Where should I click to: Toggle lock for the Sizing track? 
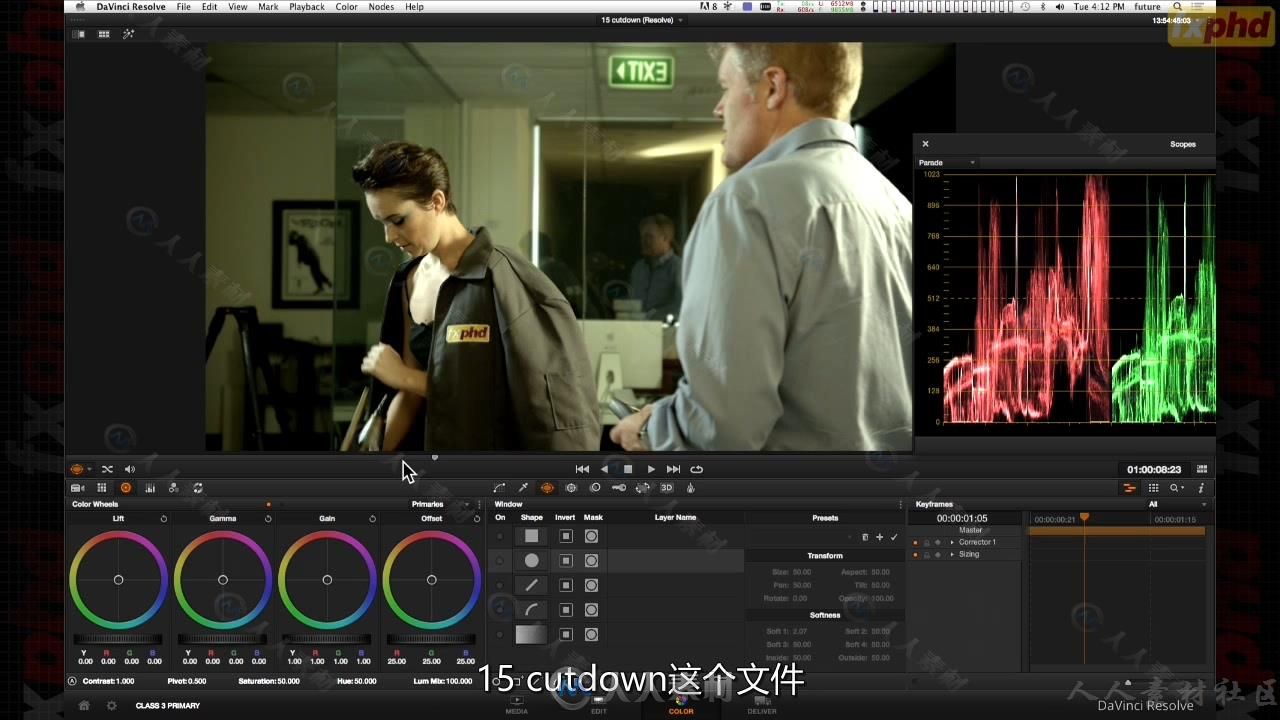tap(926, 554)
